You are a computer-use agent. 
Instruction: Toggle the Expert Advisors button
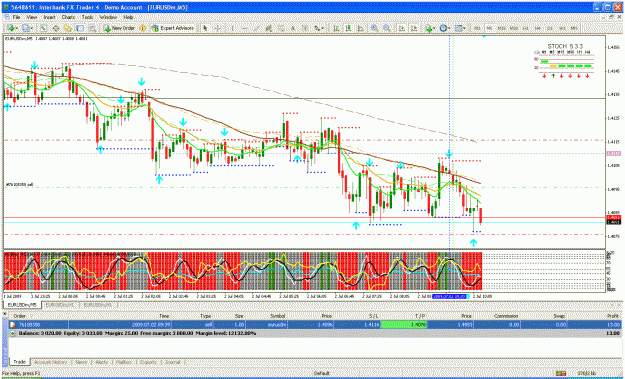(172, 28)
